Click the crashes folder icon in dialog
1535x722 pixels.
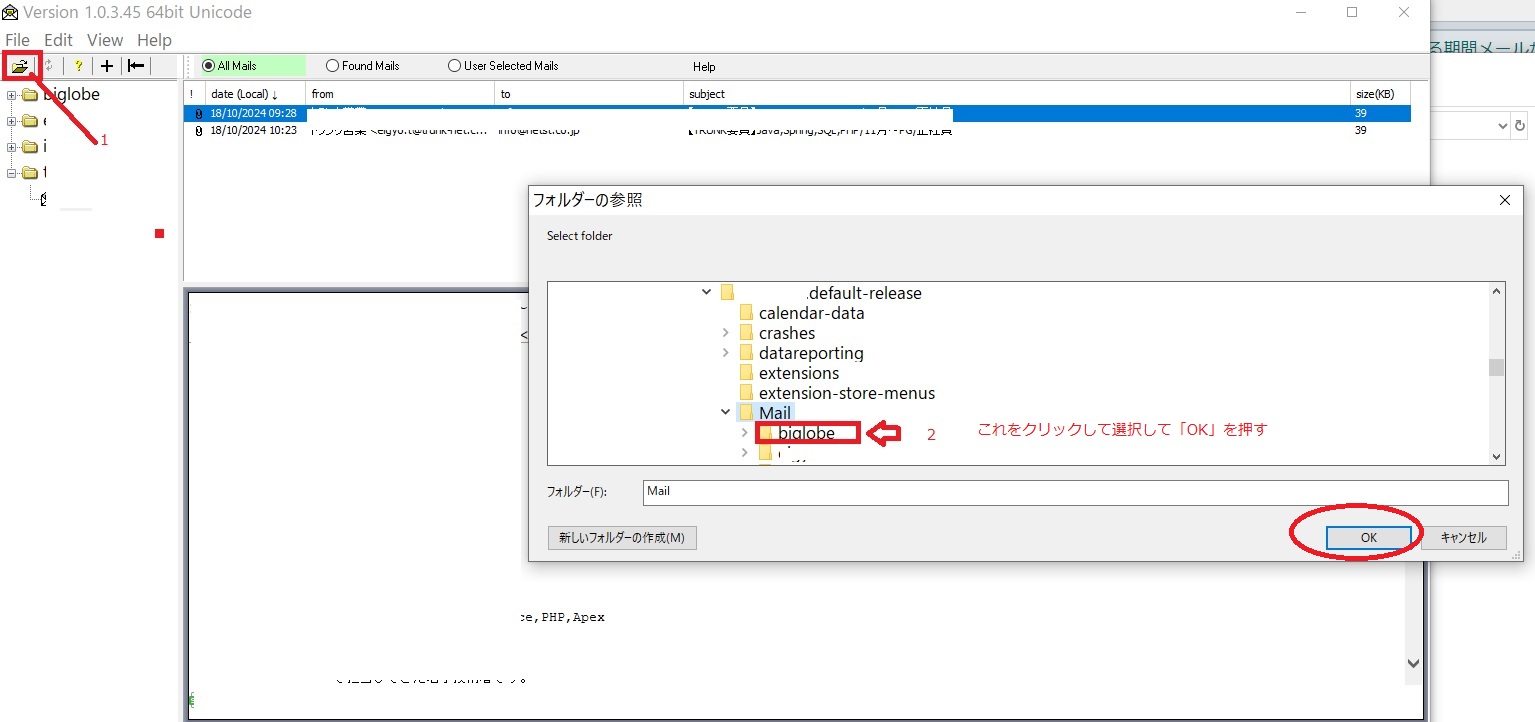point(746,333)
